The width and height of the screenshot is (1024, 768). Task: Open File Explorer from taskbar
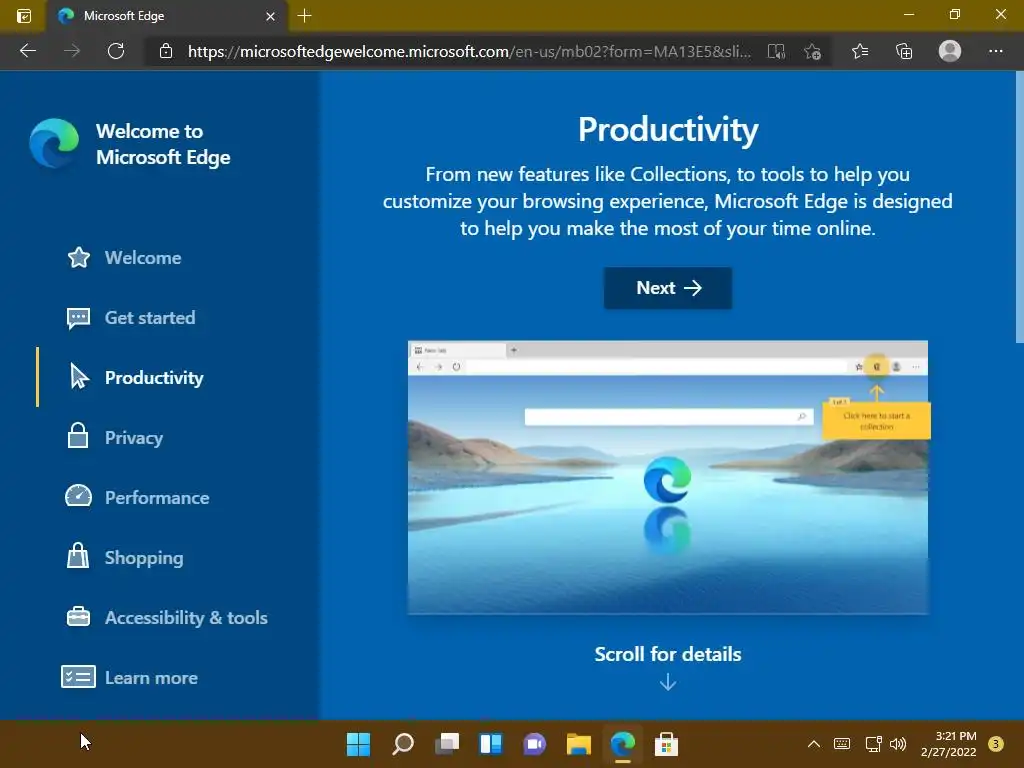579,744
